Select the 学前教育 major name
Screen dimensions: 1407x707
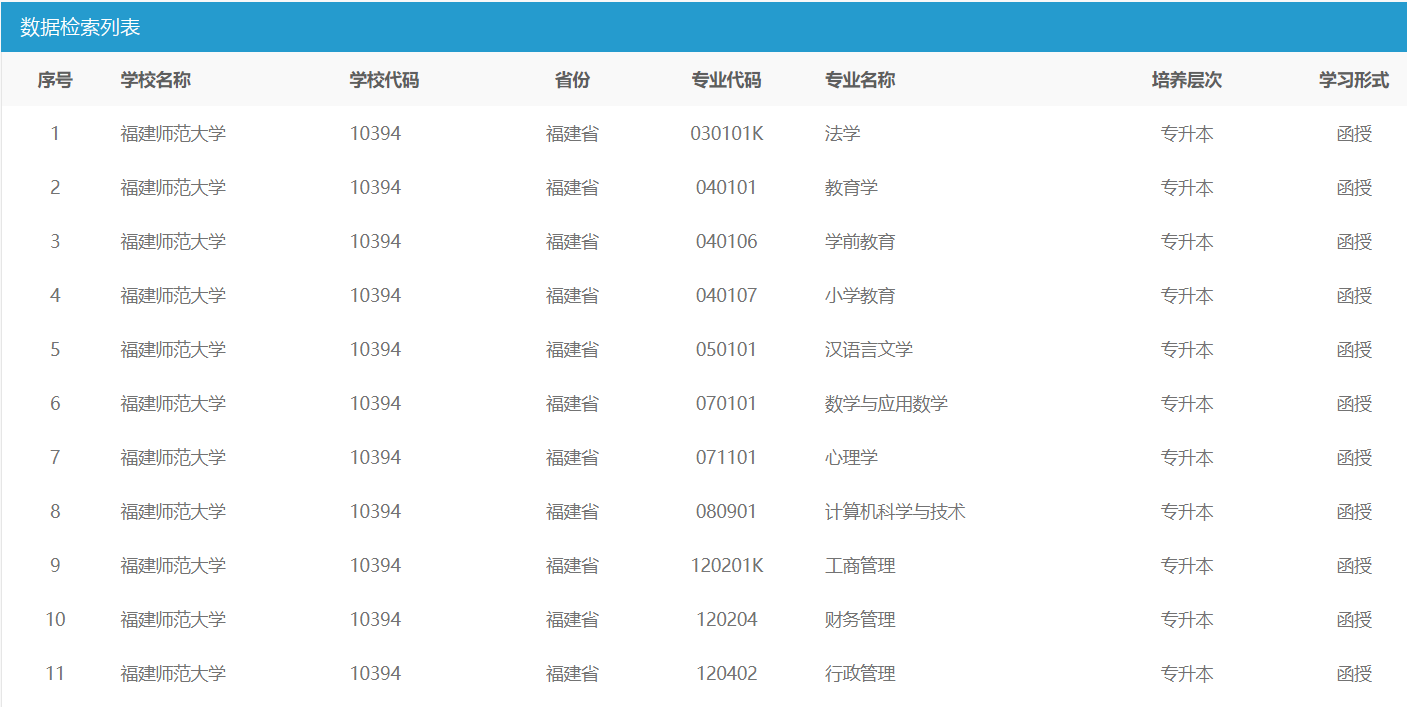pyautogui.click(x=860, y=242)
